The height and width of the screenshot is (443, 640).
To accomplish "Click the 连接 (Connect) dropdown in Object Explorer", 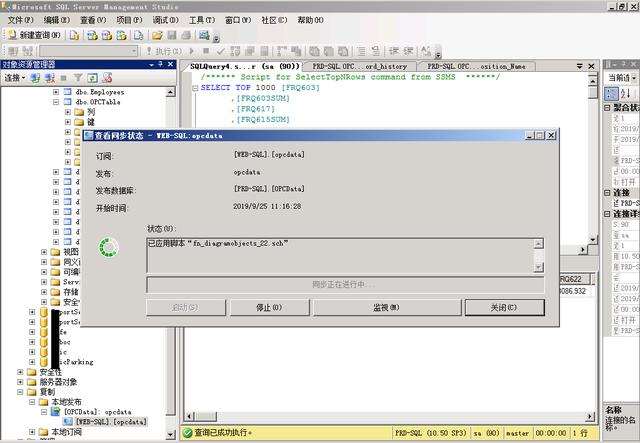I will click(13, 77).
